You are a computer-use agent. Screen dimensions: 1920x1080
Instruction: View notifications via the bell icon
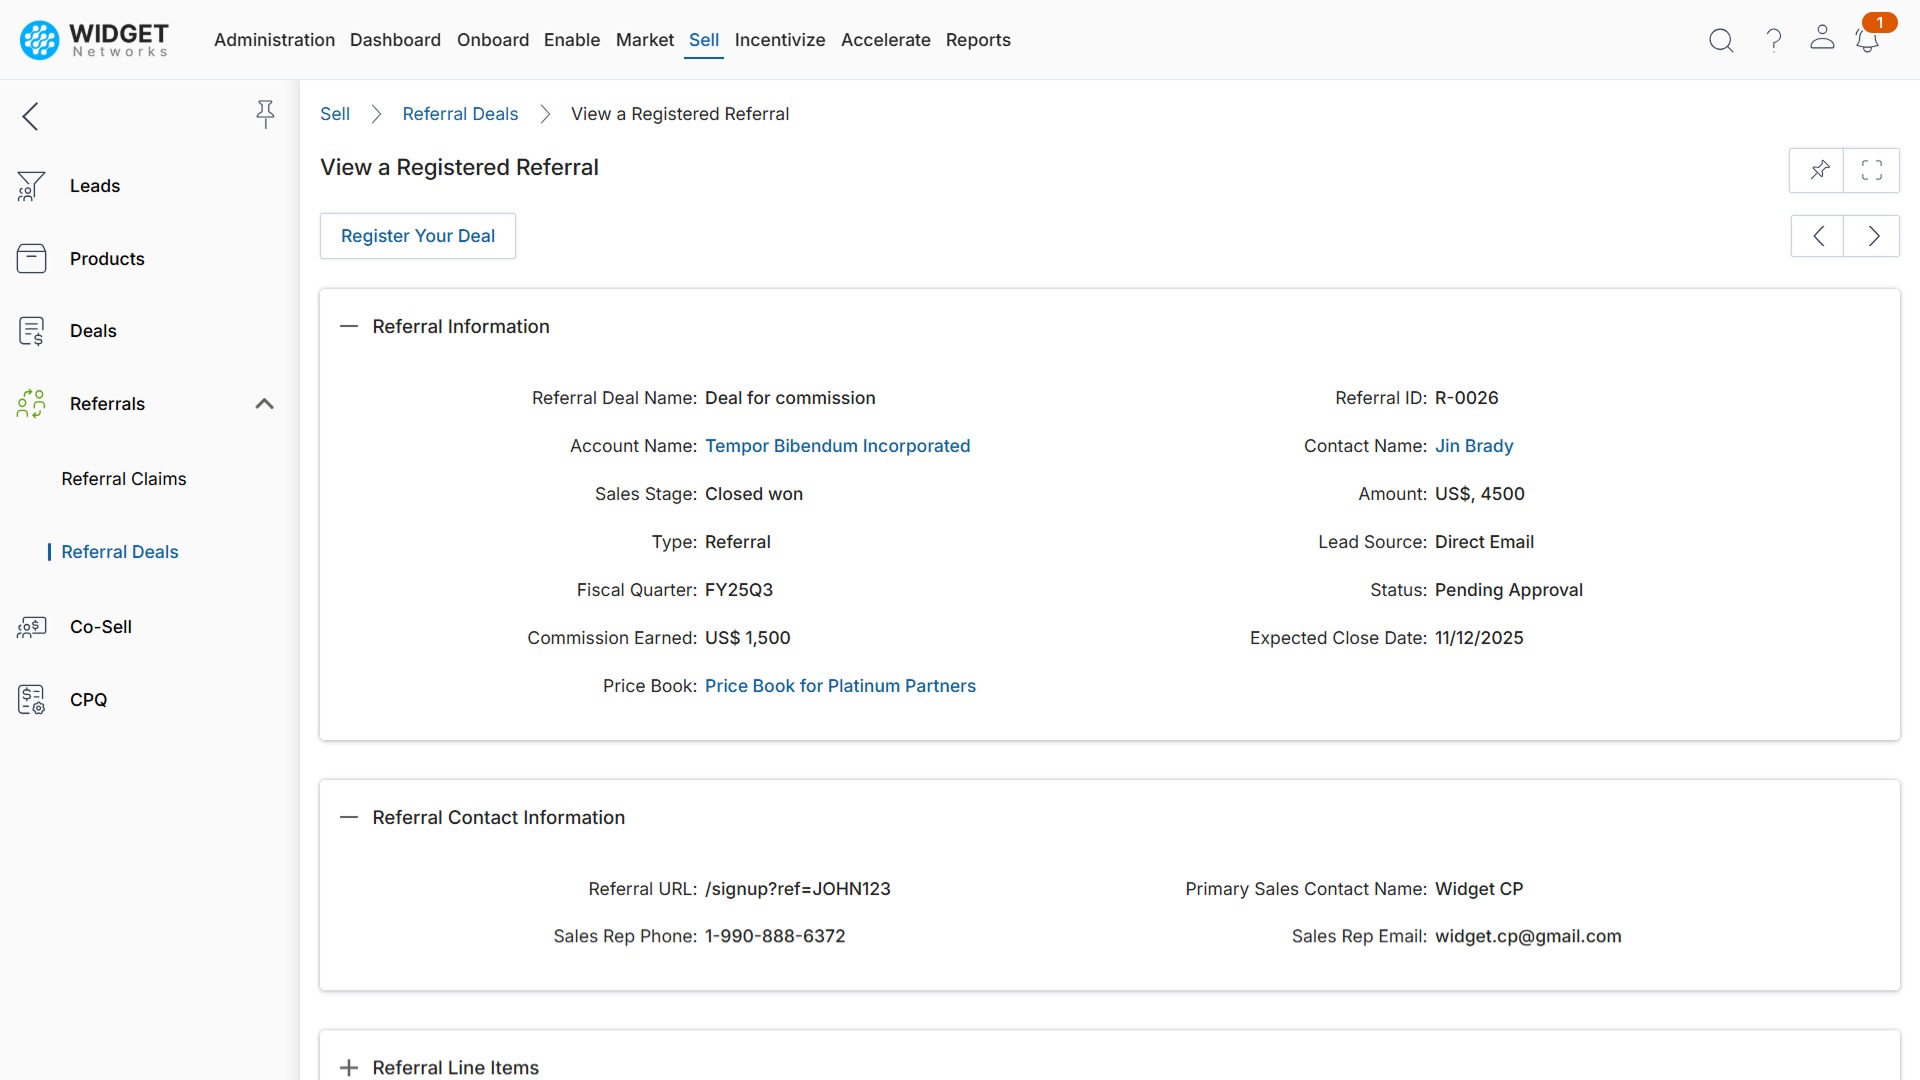tap(1868, 40)
